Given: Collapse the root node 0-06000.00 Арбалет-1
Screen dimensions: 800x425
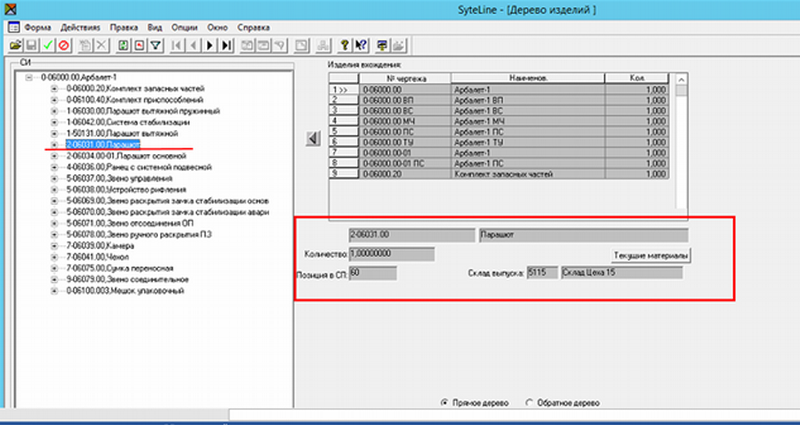Looking at the screenshot, I should 29,77.
